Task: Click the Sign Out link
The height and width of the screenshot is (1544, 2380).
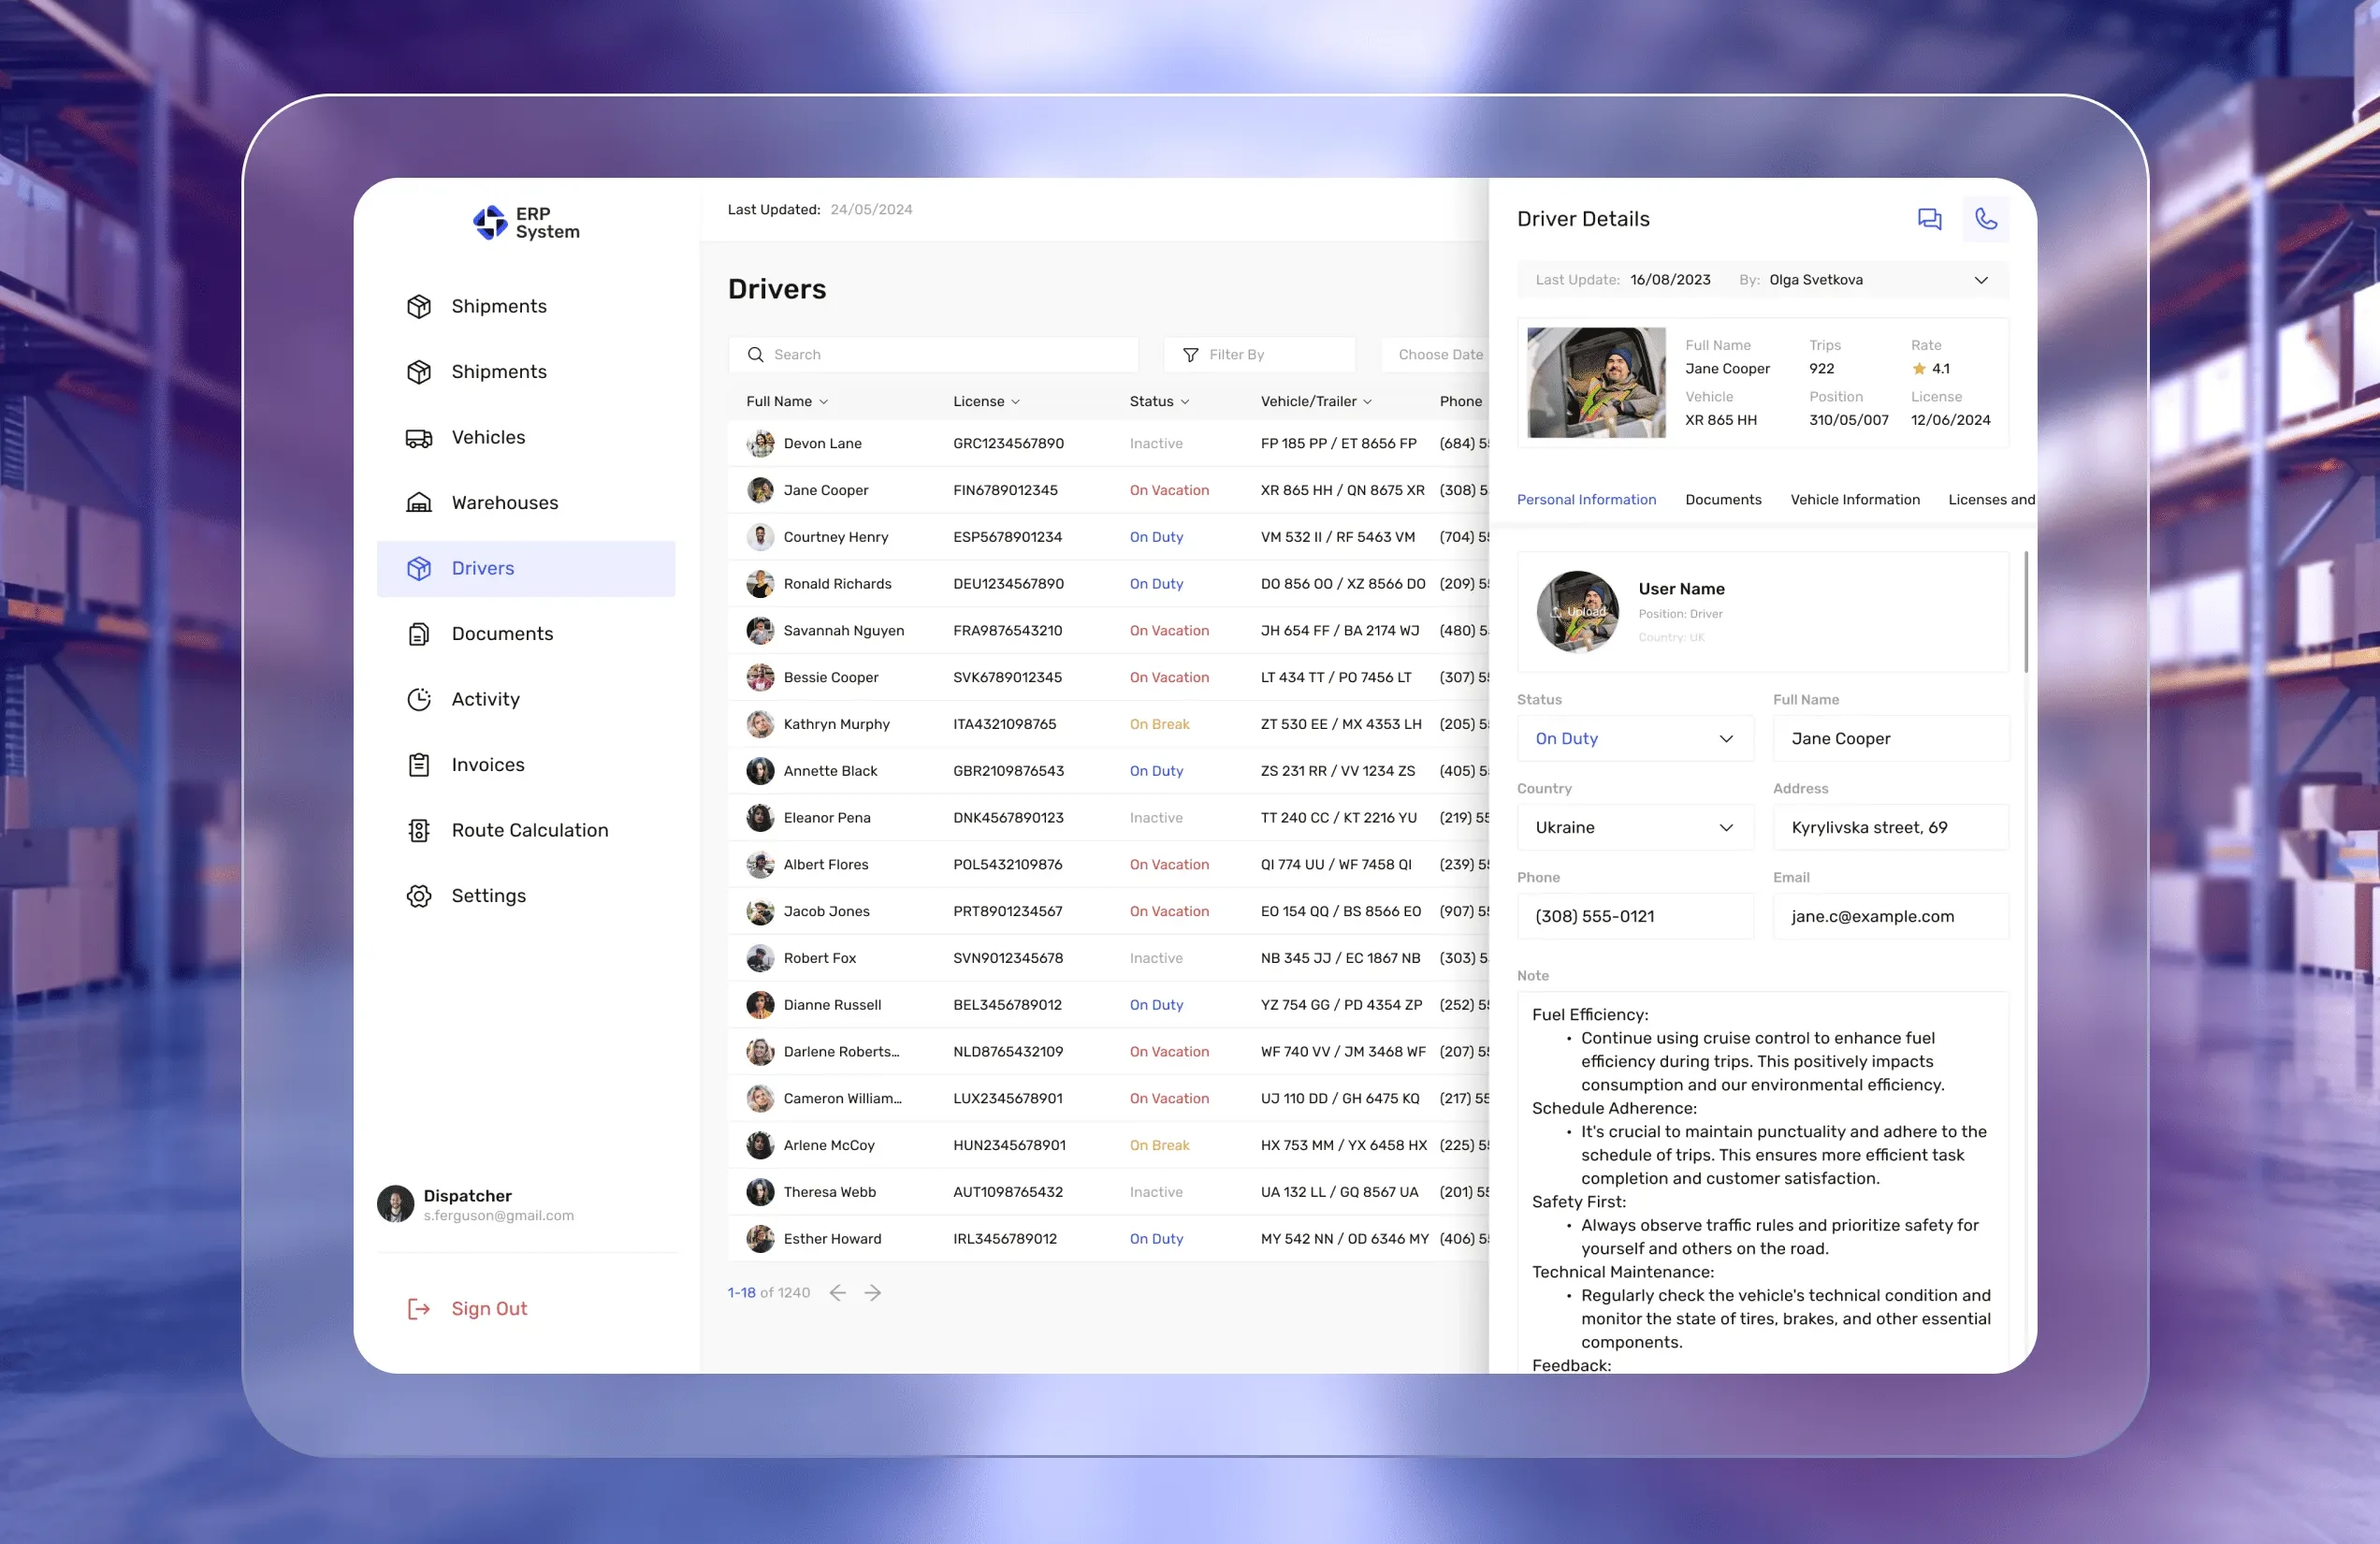Action: tap(488, 1308)
